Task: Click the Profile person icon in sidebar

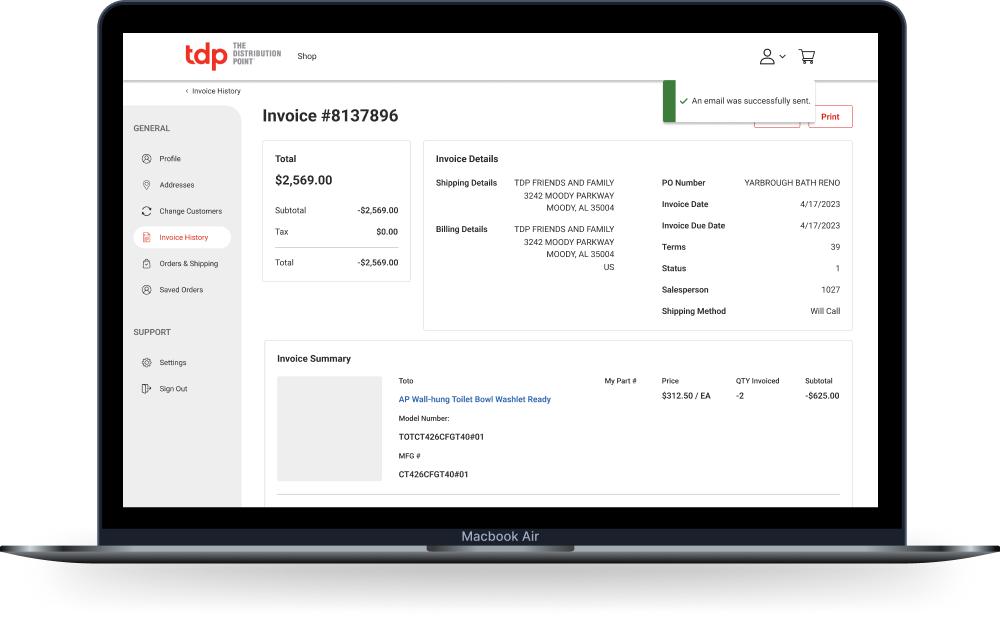Action: click(146, 159)
